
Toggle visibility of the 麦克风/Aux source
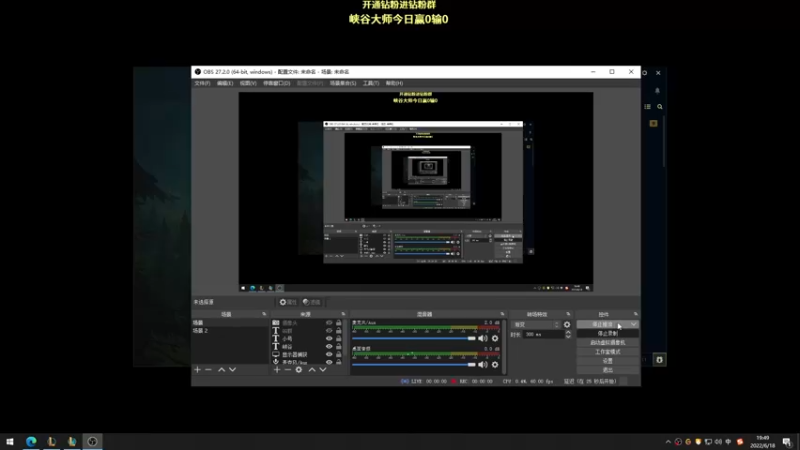[x=329, y=362]
